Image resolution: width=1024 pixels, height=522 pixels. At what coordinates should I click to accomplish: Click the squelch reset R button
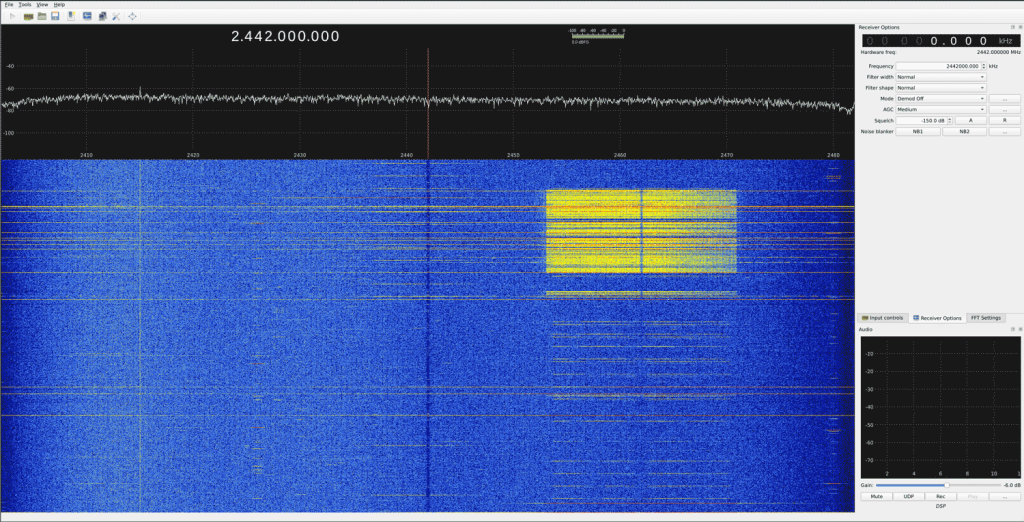tap(1004, 121)
